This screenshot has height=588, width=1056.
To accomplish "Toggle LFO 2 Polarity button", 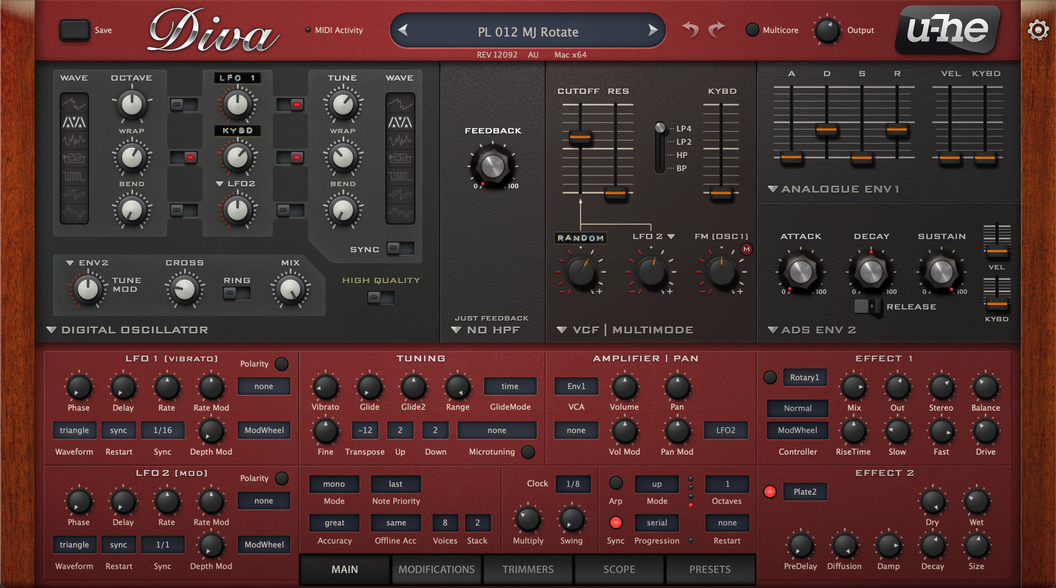I will point(282,478).
